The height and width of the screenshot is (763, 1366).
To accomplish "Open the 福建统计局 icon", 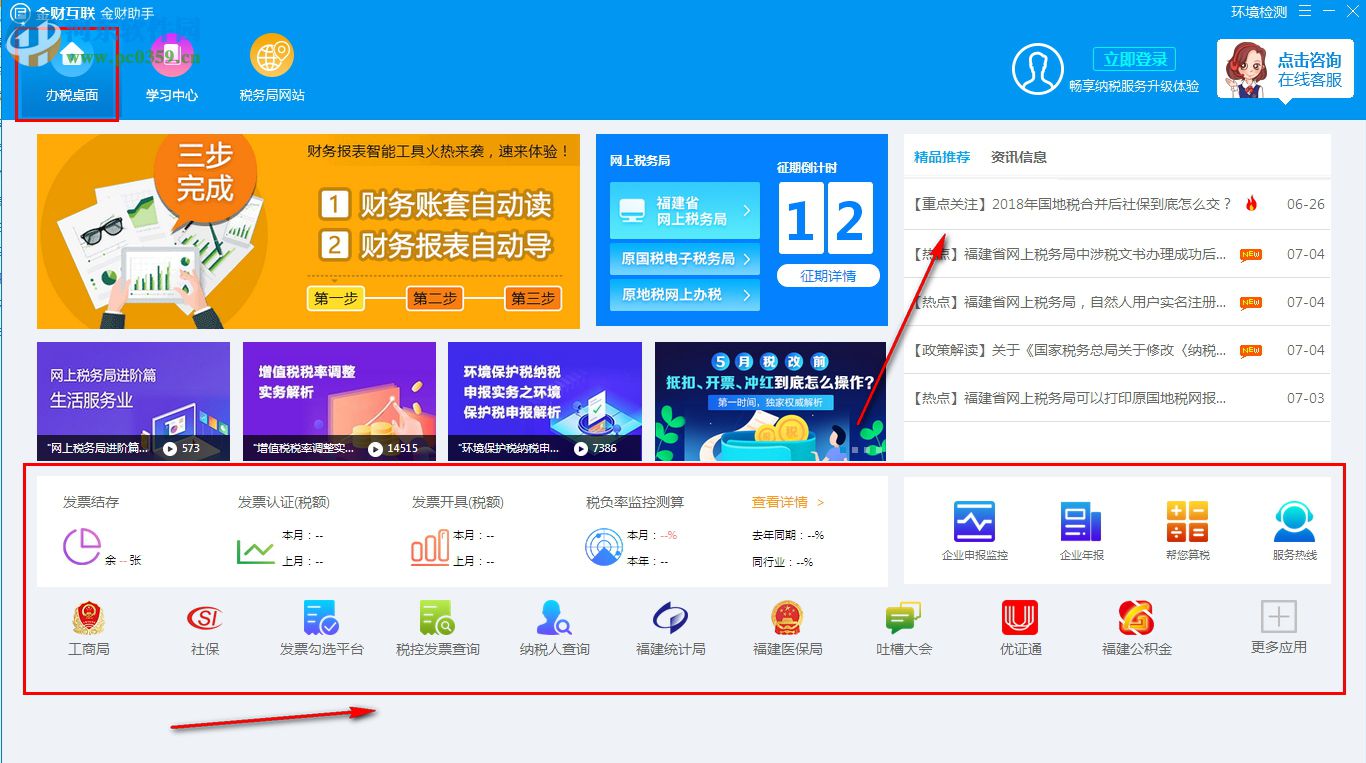I will pos(670,618).
